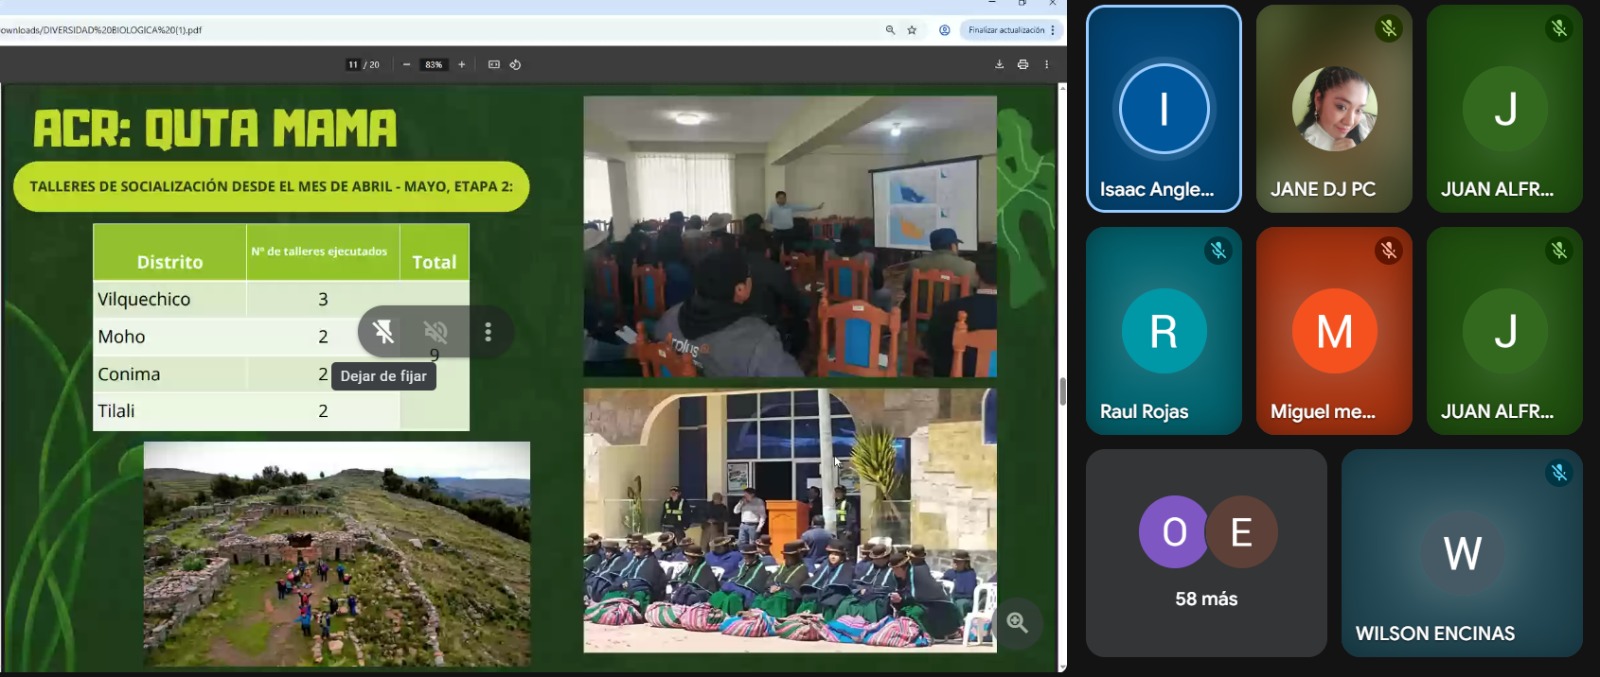Zoom out the PDF with the minus button
The width and height of the screenshot is (1600, 677).
pyautogui.click(x=407, y=64)
